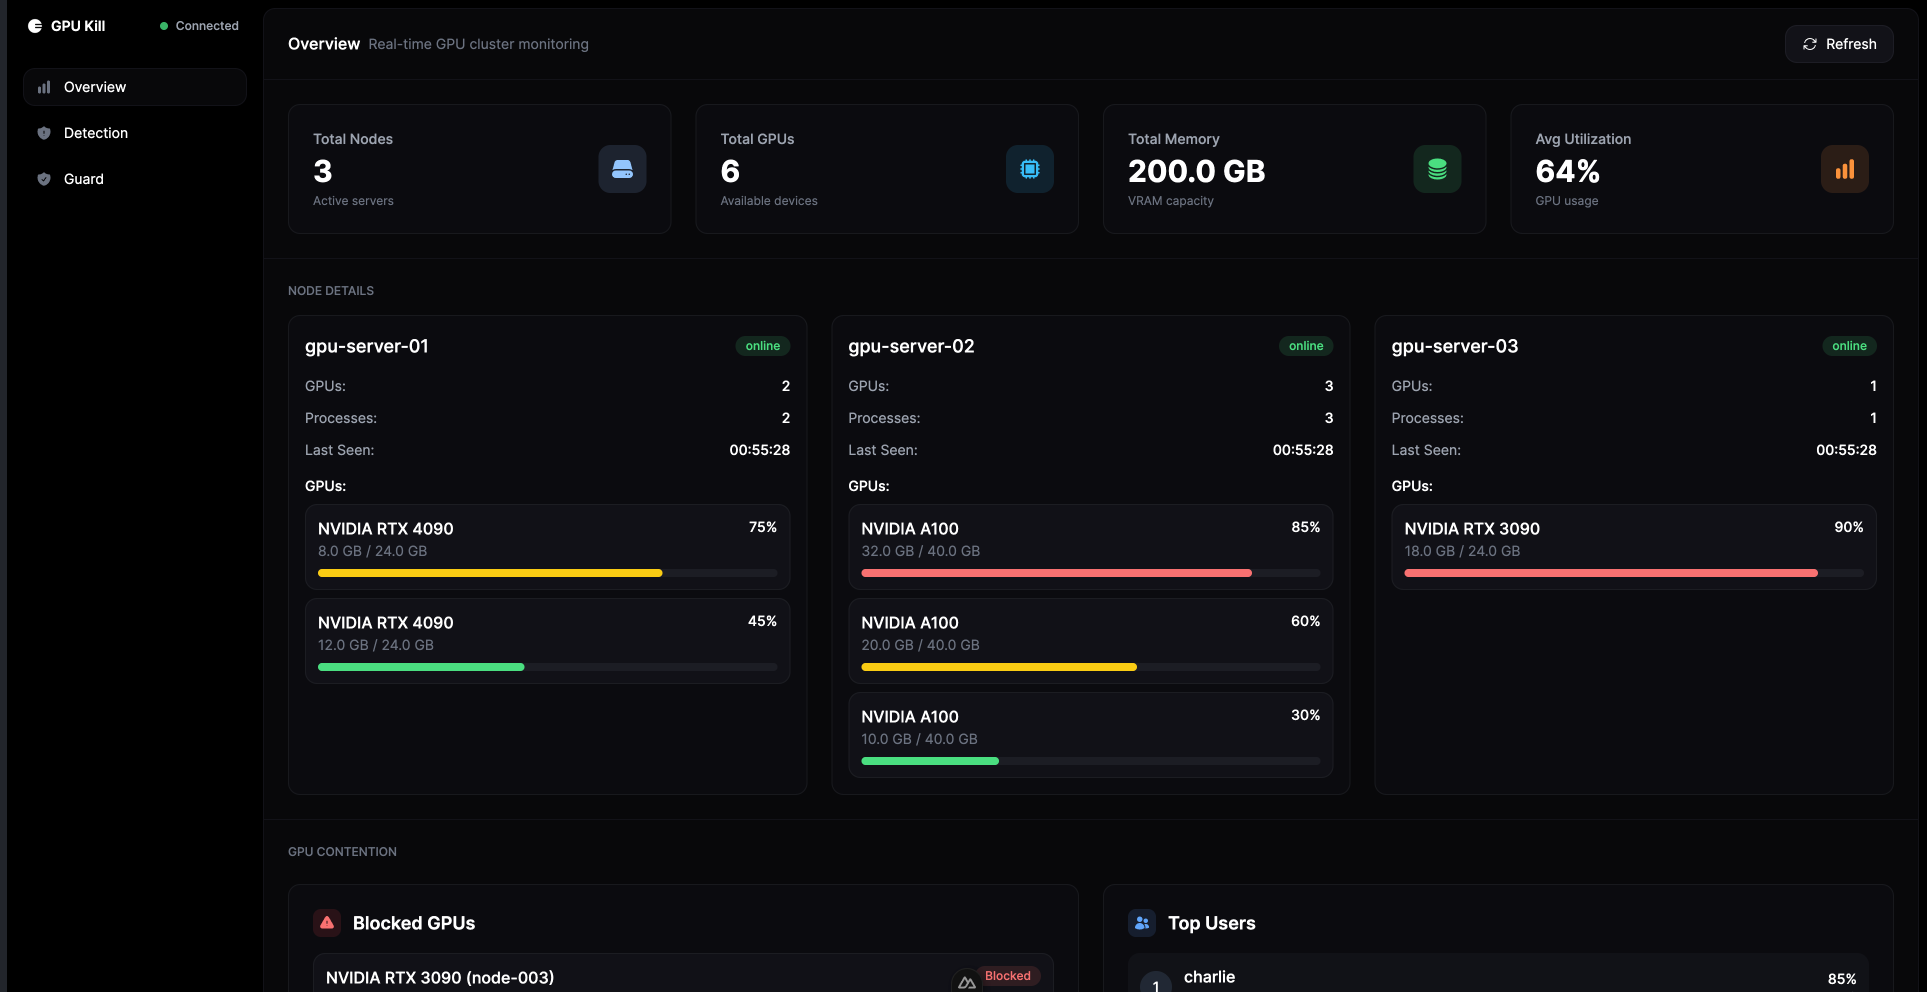This screenshot has width=1927, height=992.
Task: Click the Top Users people icon
Action: click(x=1141, y=923)
